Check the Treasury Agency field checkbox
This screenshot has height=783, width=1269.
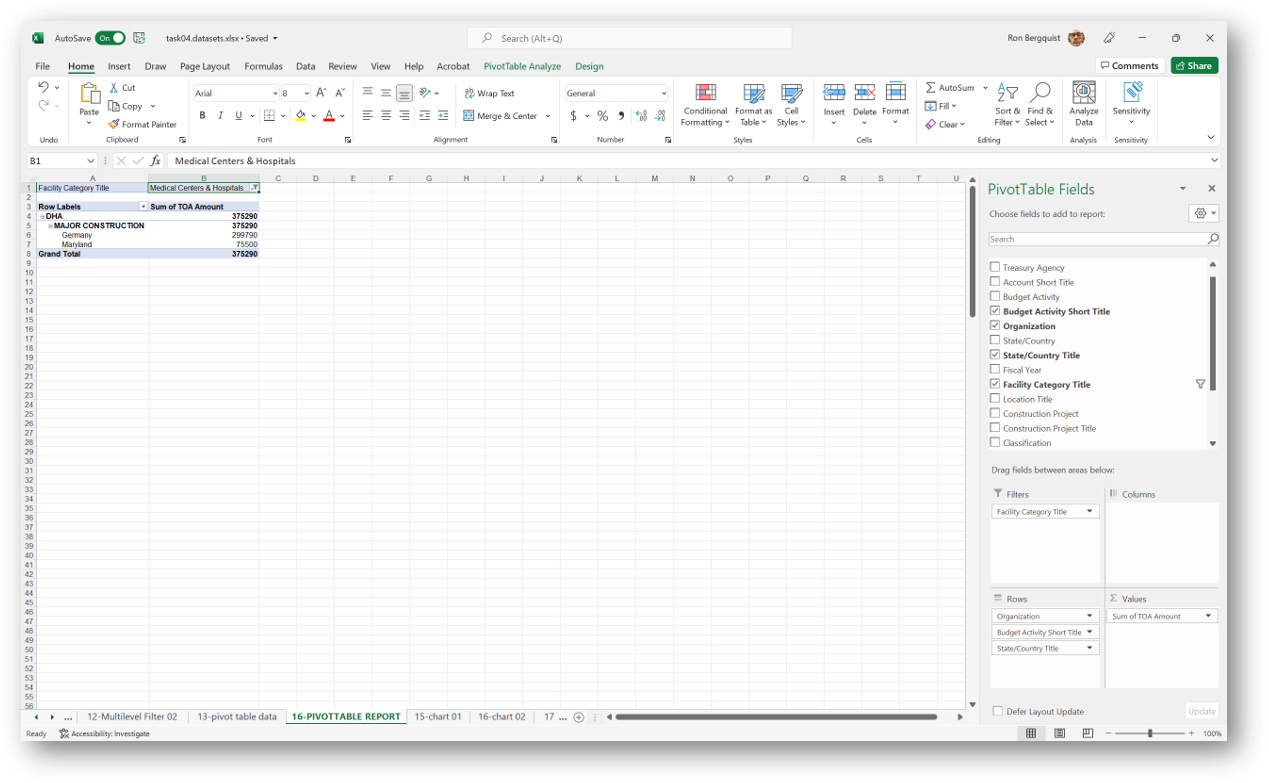point(995,267)
